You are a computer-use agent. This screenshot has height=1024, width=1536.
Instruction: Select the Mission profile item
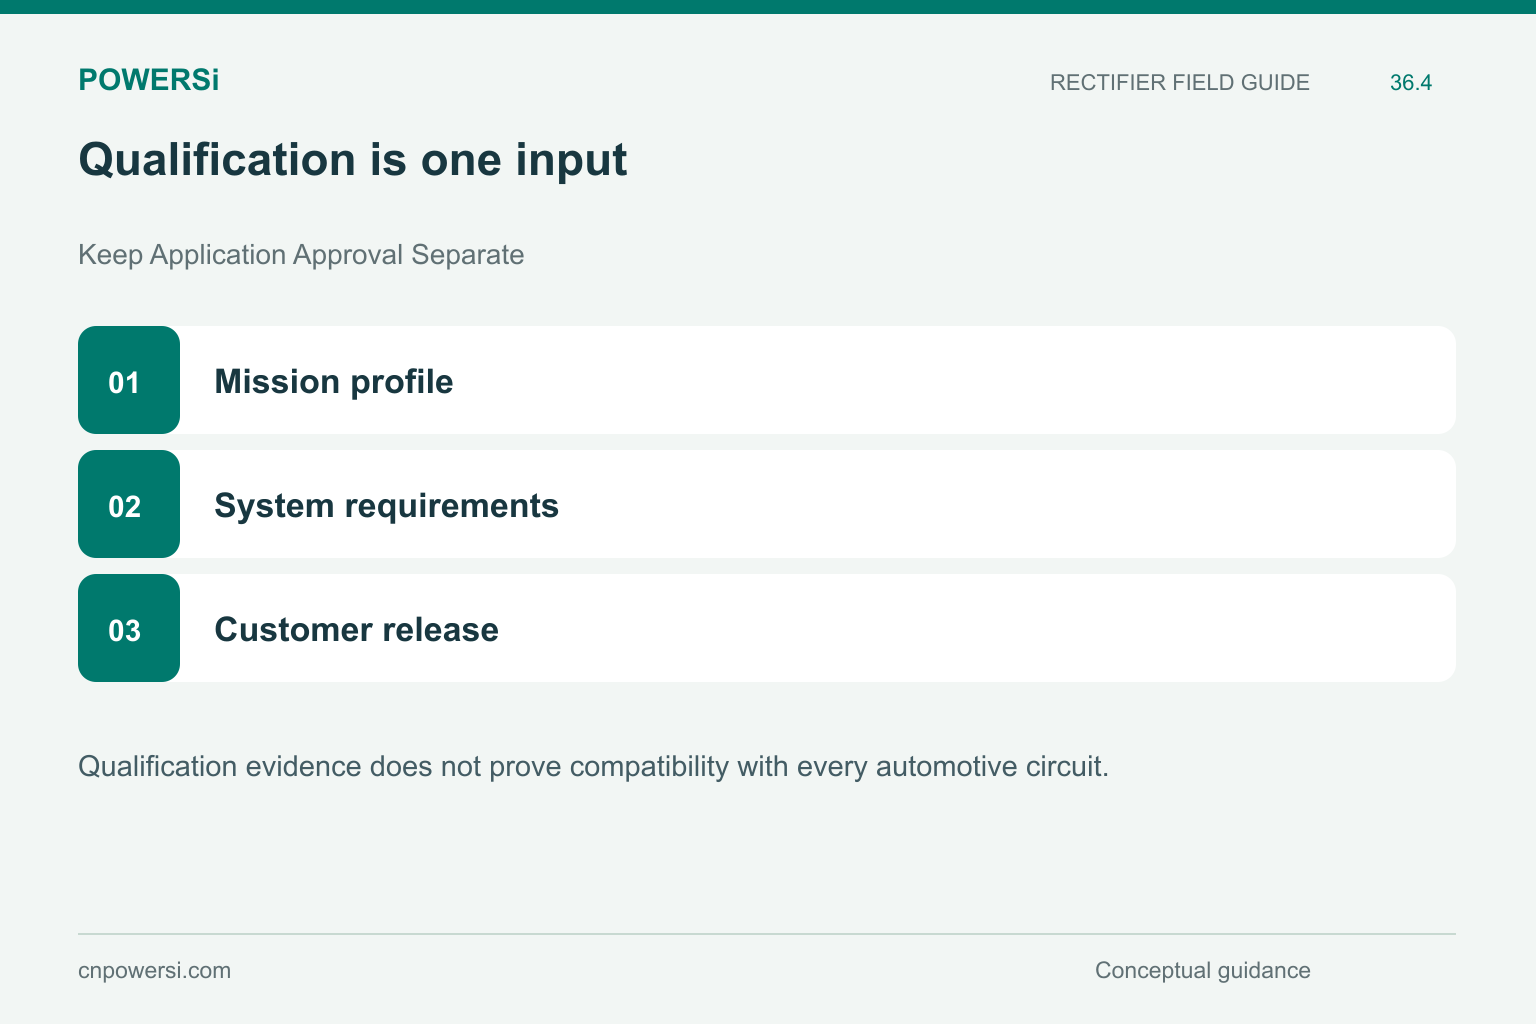pyautogui.click(x=767, y=380)
